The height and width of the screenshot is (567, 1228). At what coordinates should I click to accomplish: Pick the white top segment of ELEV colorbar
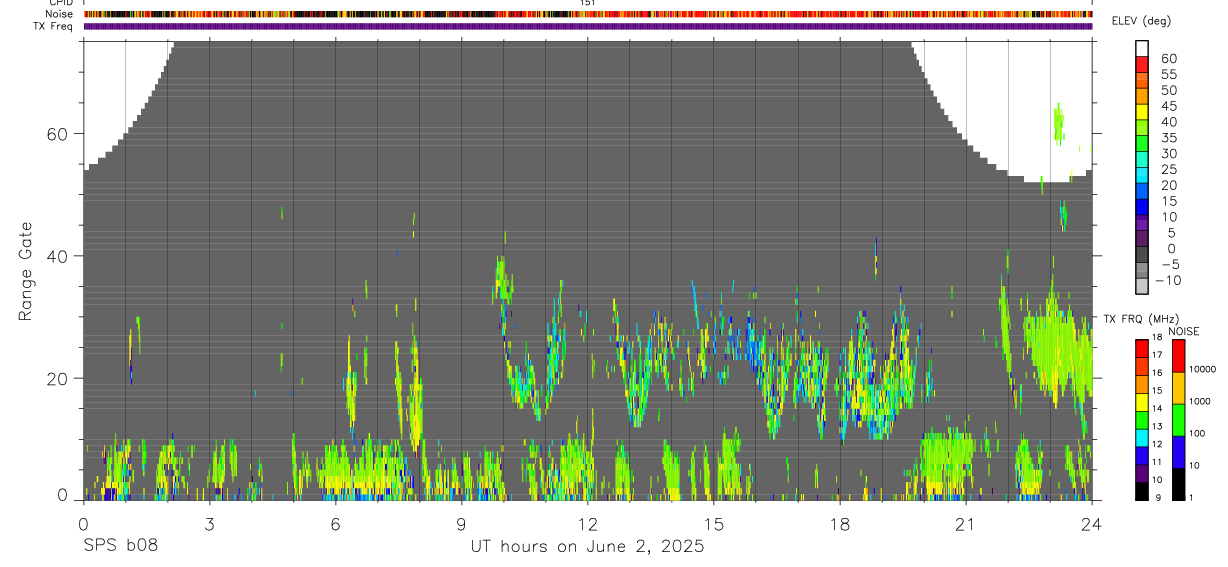(1142, 49)
